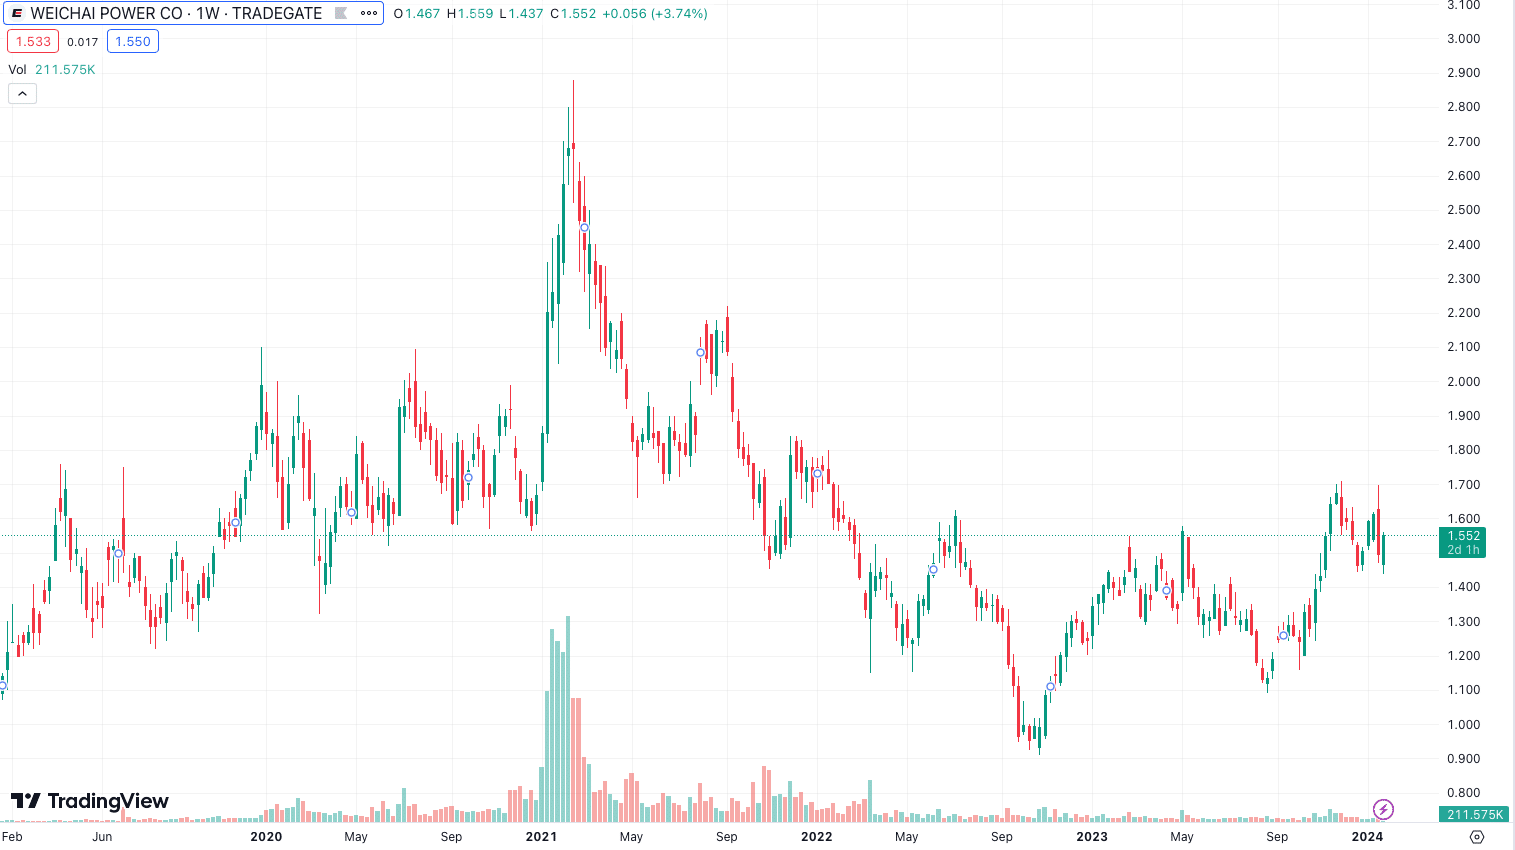Click the Vol 211.575K indicator label
Viewport: 1515px width, 850px height.
pos(52,69)
